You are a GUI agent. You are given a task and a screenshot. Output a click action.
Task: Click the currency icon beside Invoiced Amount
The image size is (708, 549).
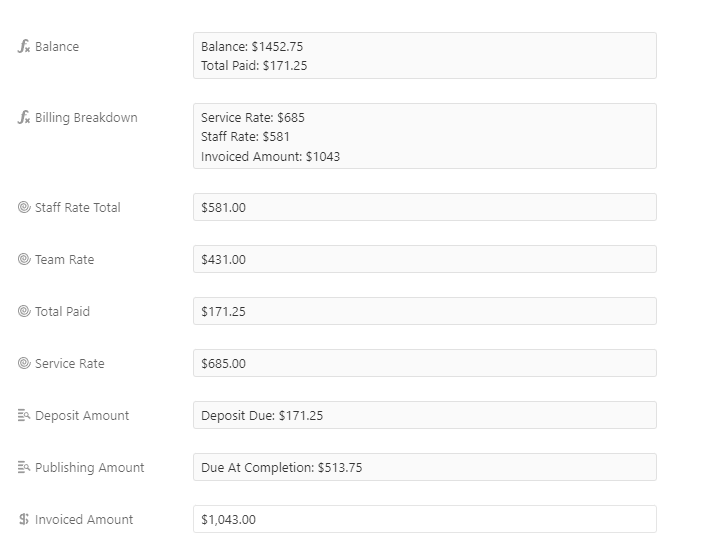[24, 519]
